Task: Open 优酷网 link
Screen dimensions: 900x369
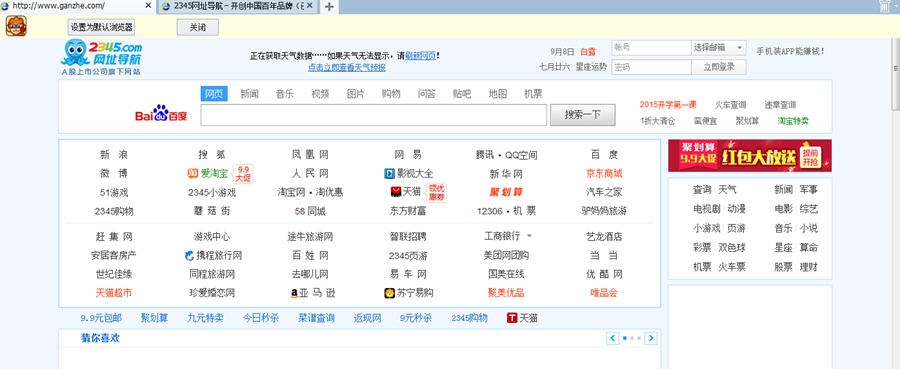Action: [x=604, y=274]
